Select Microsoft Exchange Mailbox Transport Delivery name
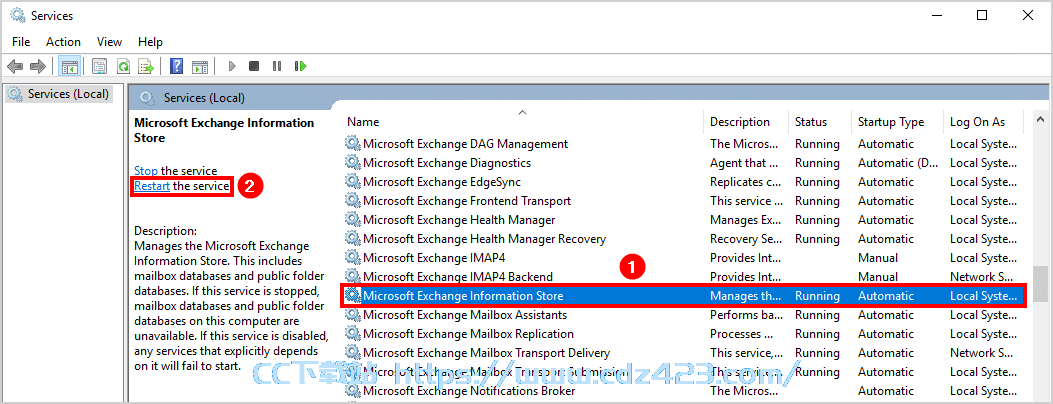Image resolution: width=1053 pixels, height=404 pixels. (486, 353)
